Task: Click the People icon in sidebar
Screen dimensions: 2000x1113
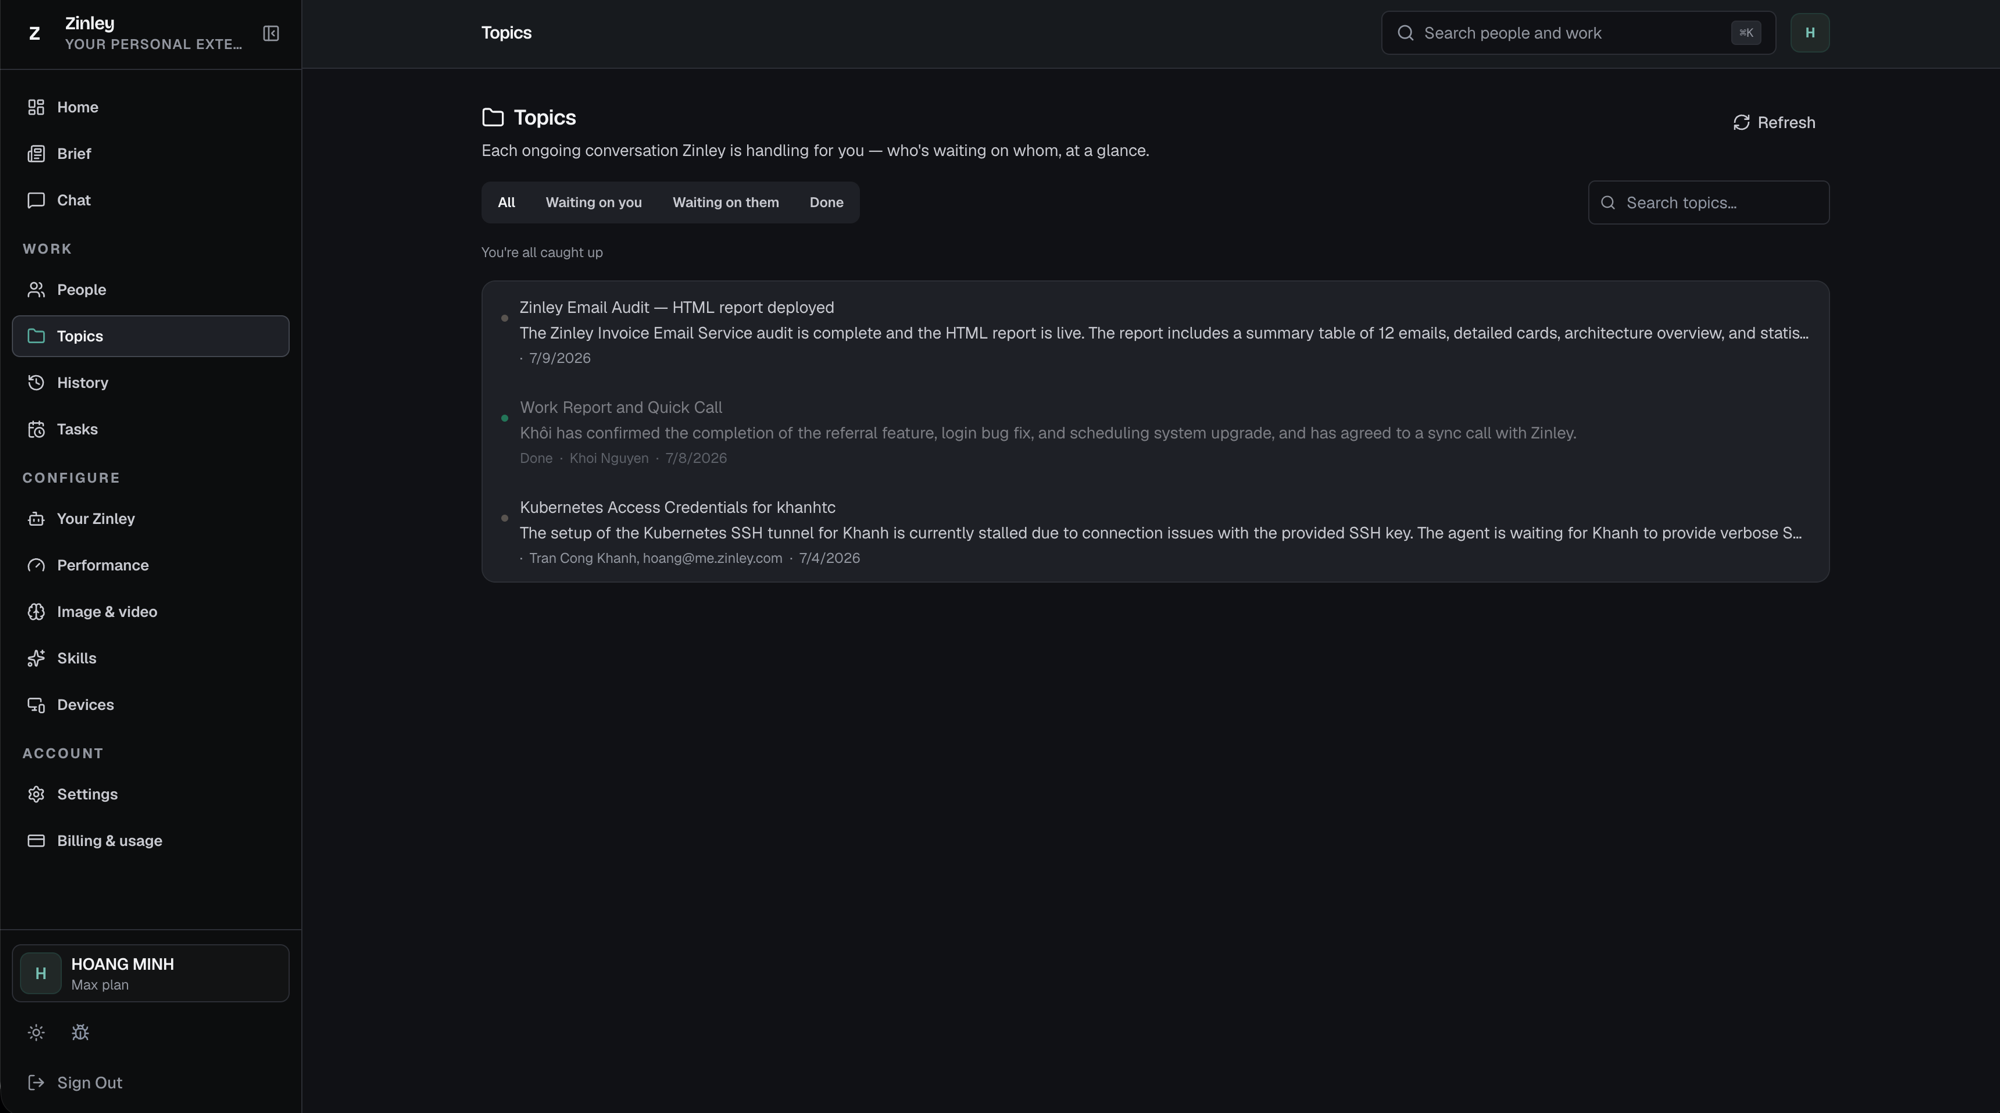Action: (36, 289)
